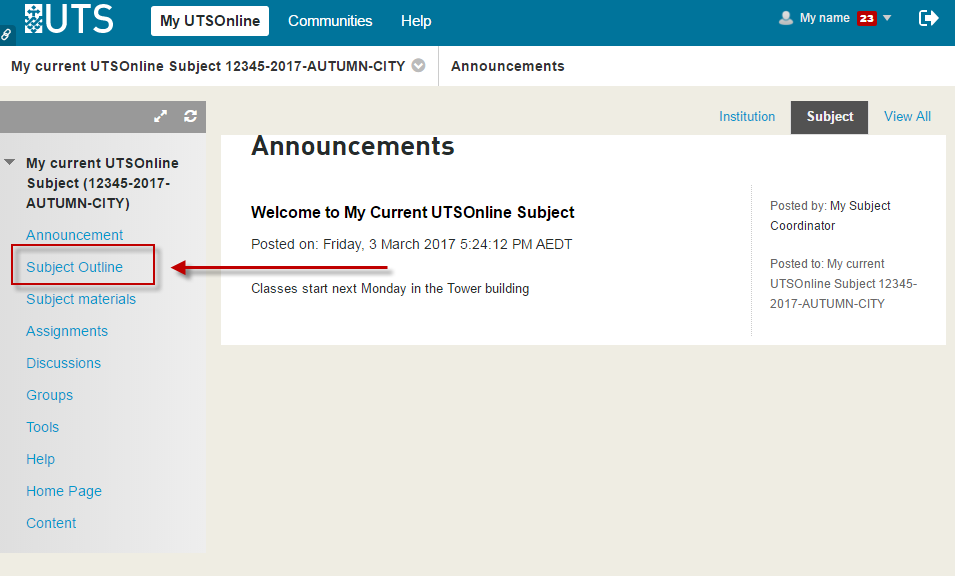This screenshot has width=955, height=576.
Task: Click the link icon at the top-left edge
Action: point(6,35)
